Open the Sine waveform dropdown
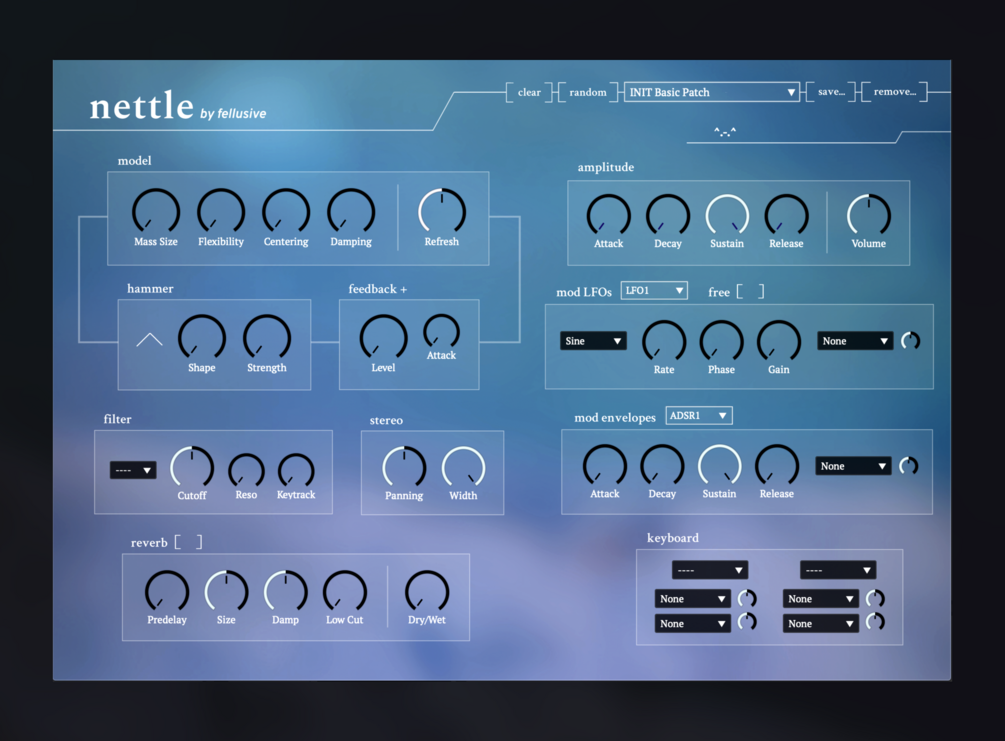This screenshot has width=1005, height=741. pyautogui.click(x=594, y=341)
